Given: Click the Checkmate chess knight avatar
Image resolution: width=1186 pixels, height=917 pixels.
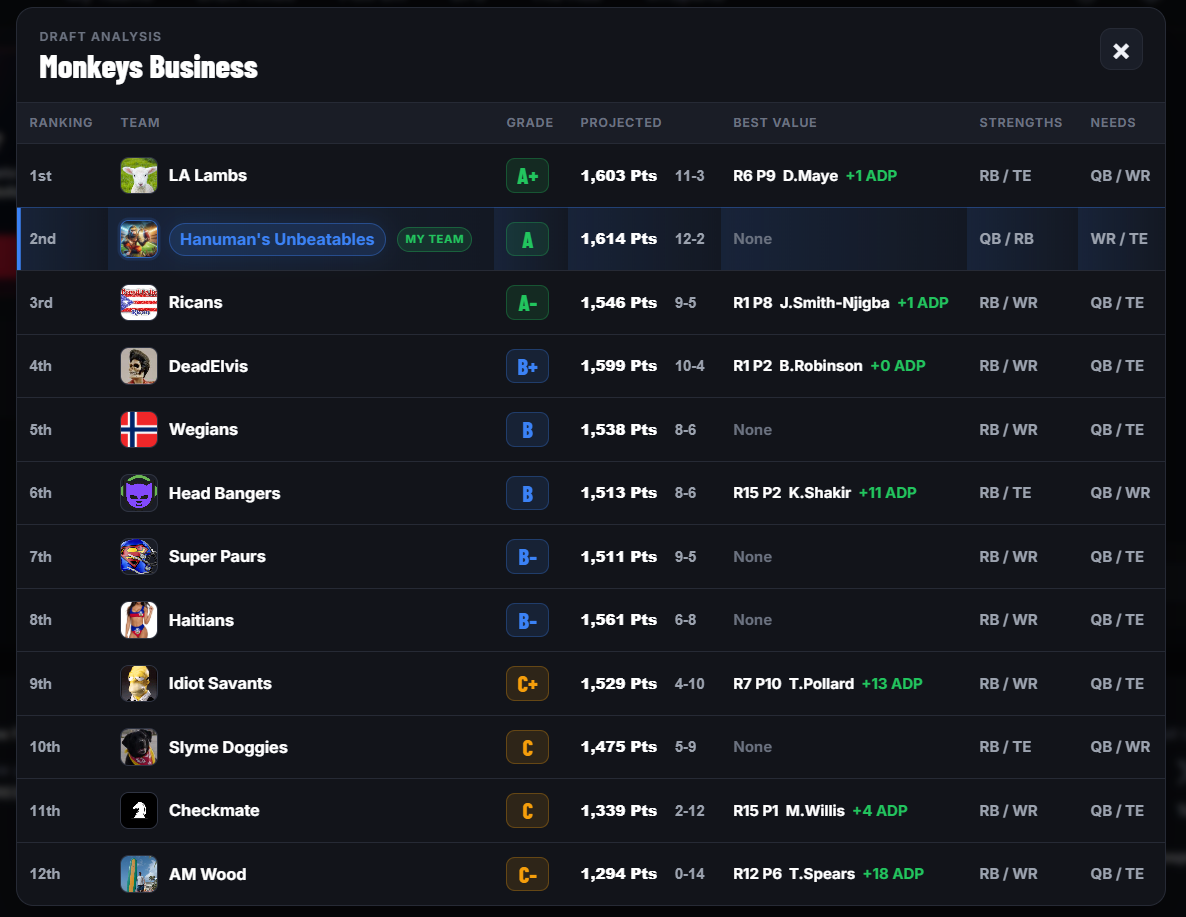Looking at the screenshot, I should 139,810.
